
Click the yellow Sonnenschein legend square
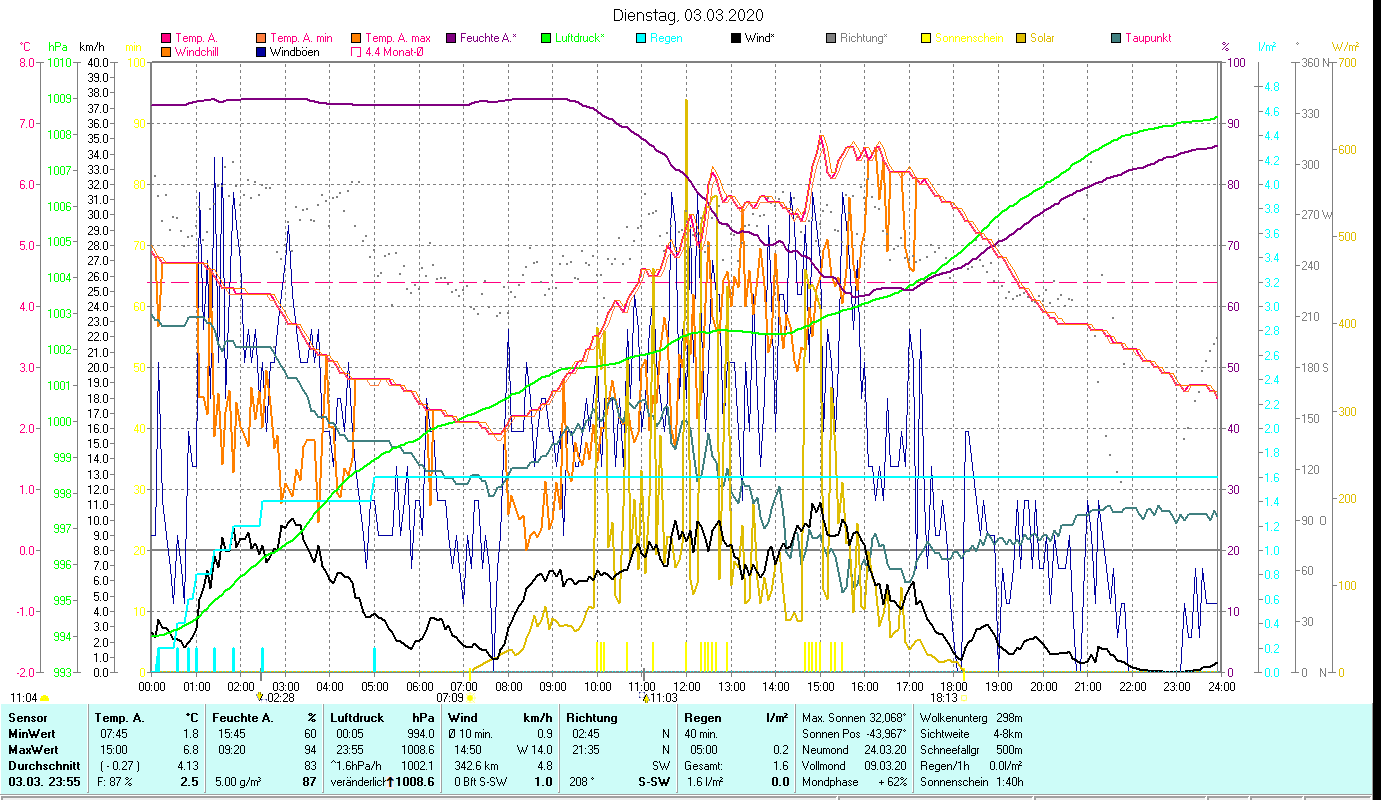pyautogui.click(x=926, y=39)
